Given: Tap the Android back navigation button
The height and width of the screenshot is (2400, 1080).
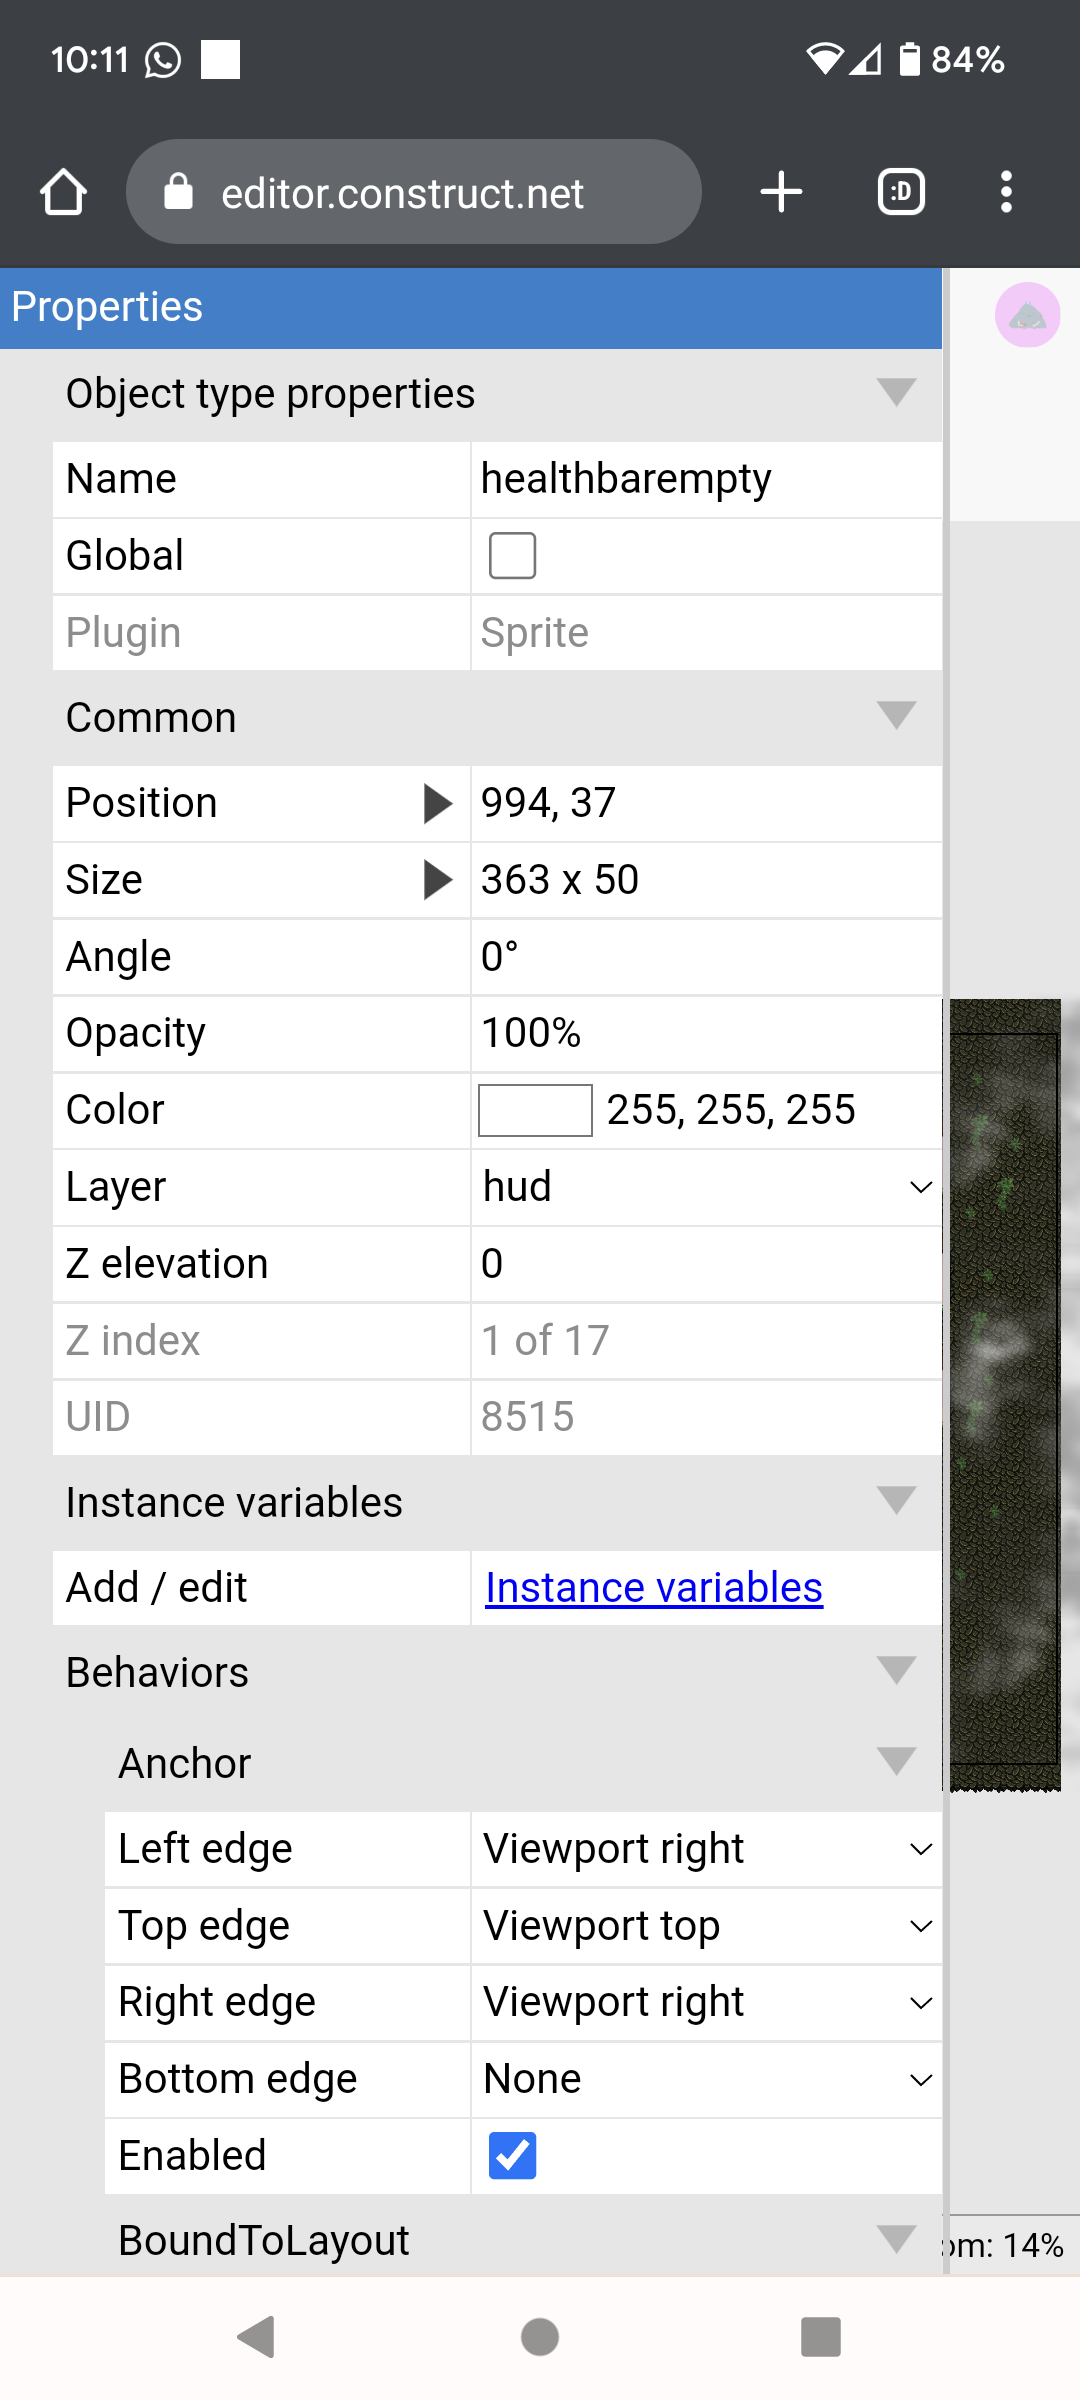Looking at the screenshot, I should [257, 2337].
